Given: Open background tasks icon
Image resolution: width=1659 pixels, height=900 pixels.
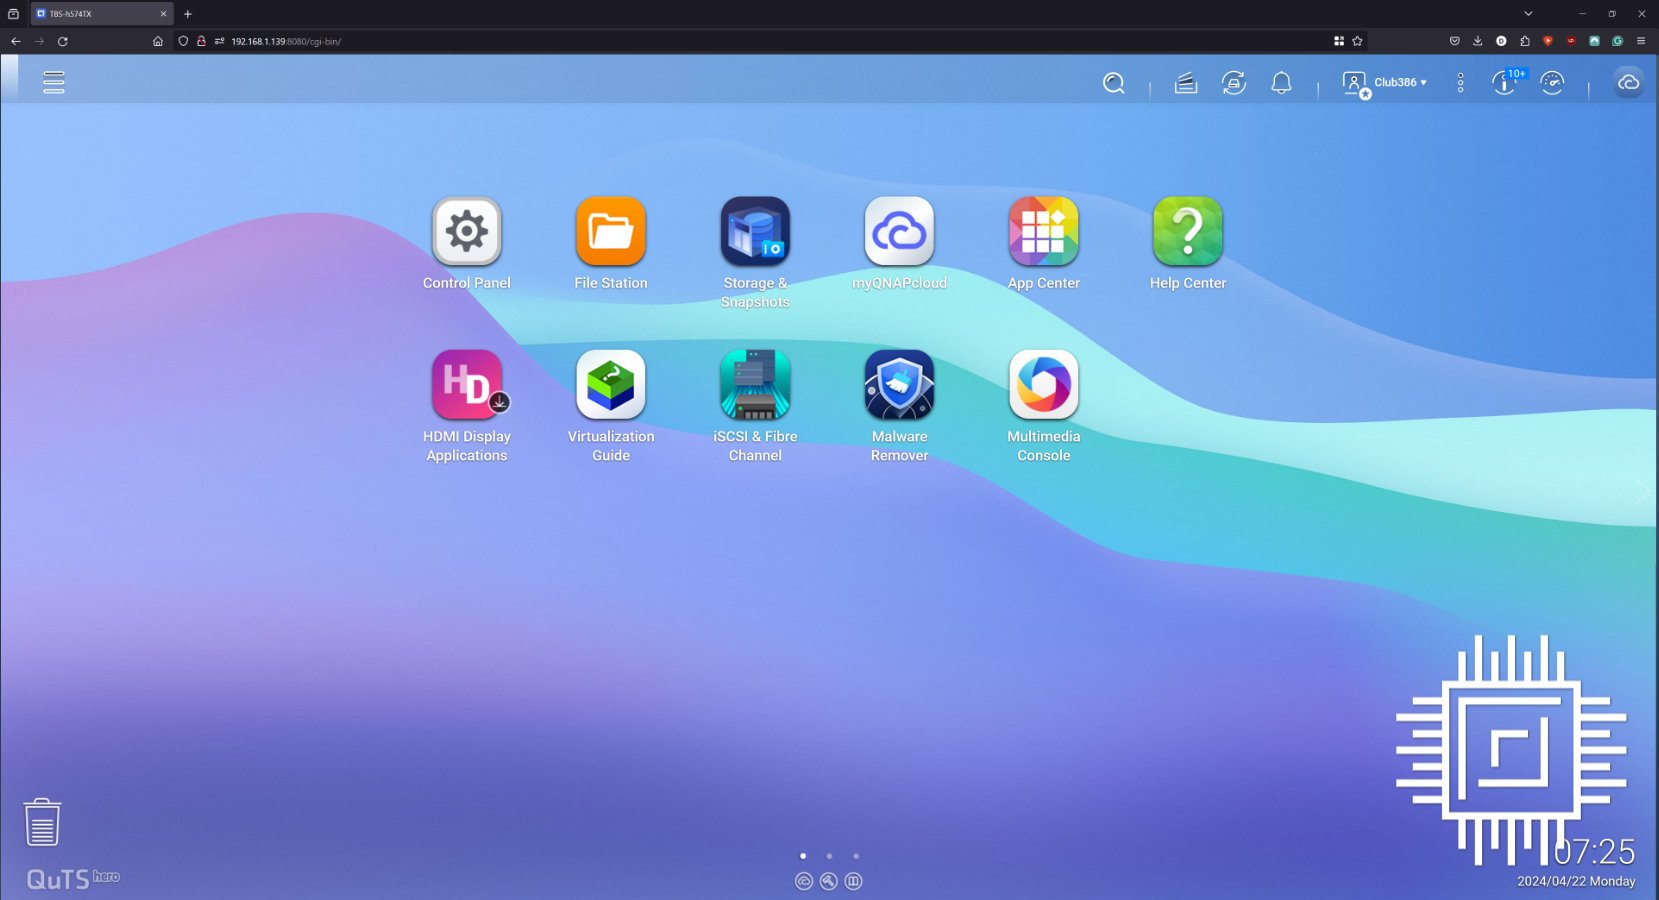Looking at the screenshot, I should click(1186, 83).
